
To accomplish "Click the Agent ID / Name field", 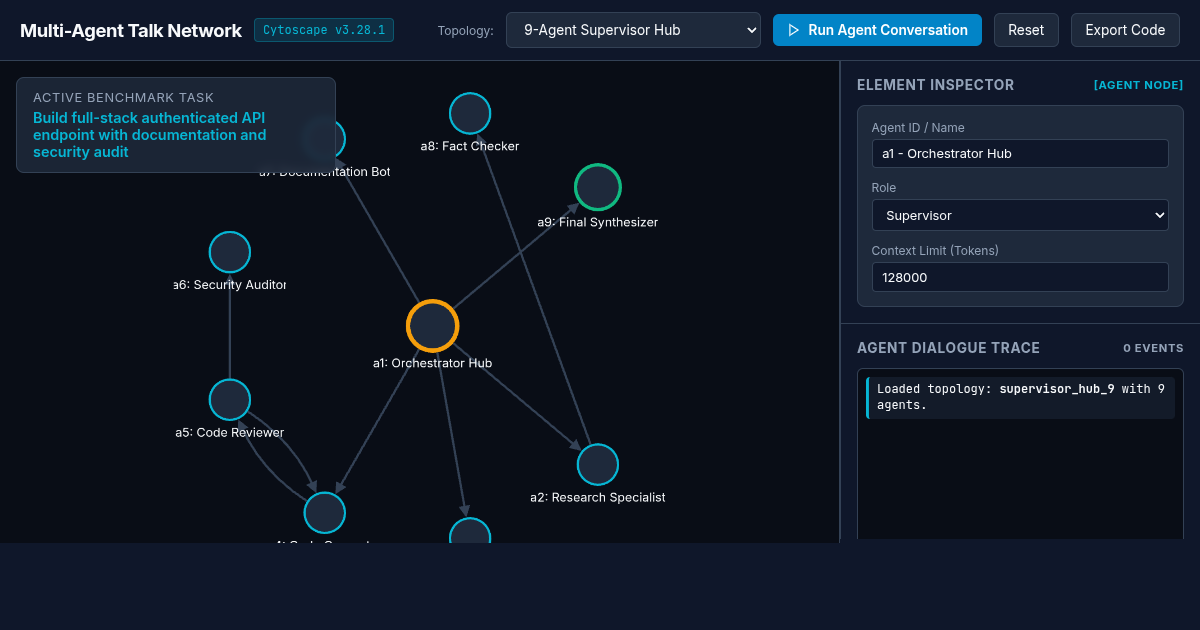I will coord(1020,153).
